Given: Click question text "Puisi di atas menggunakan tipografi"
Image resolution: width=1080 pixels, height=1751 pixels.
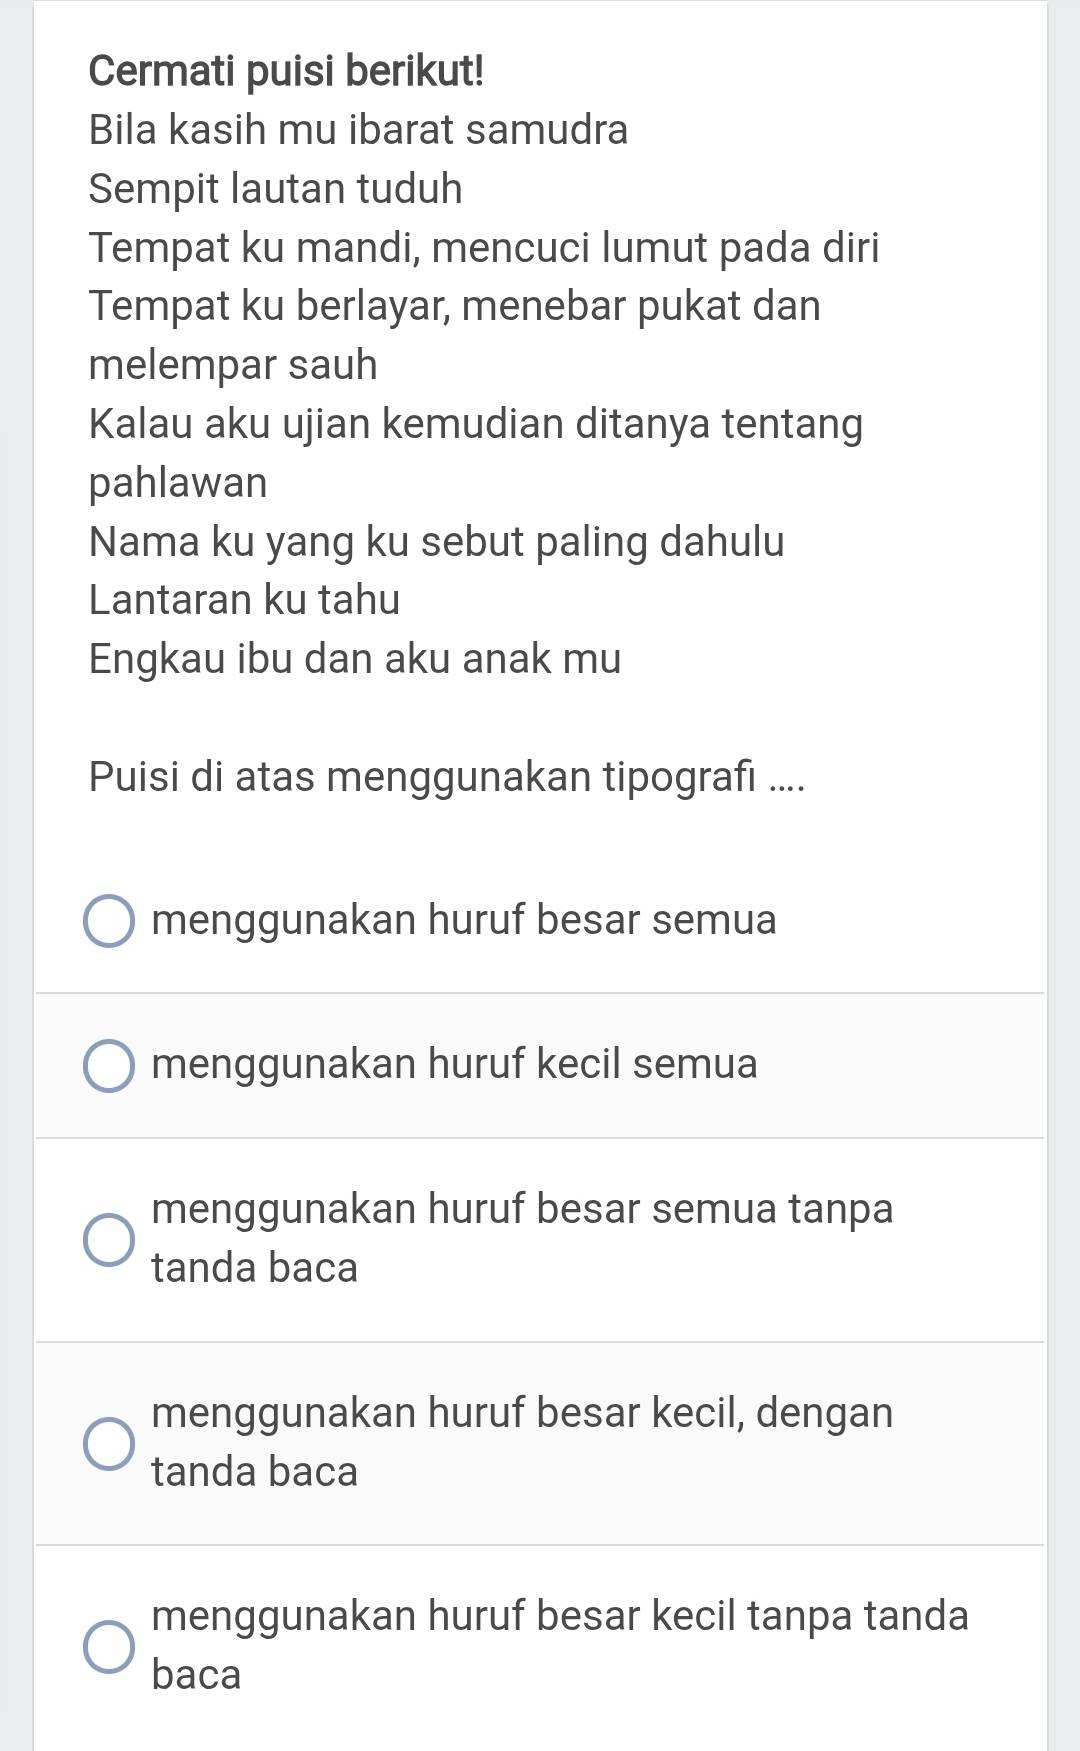Looking at the screenshot, I should (x=446, y=777).
